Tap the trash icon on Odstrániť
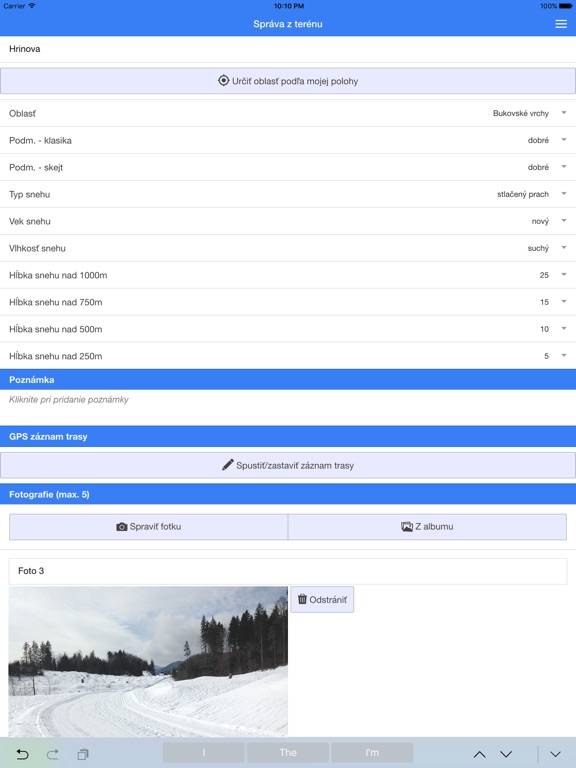The height and width of the screenshot is (768, 576). pyautogui.click(x=302, y=599)
